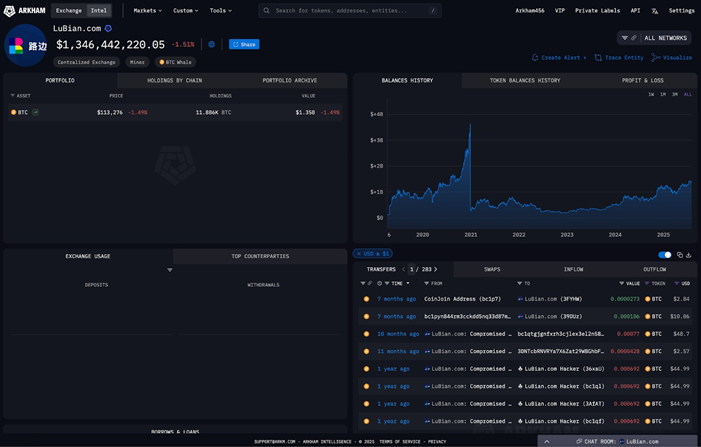Go to next transfers page arrow

pyautogui.click(x=436, y=269)
